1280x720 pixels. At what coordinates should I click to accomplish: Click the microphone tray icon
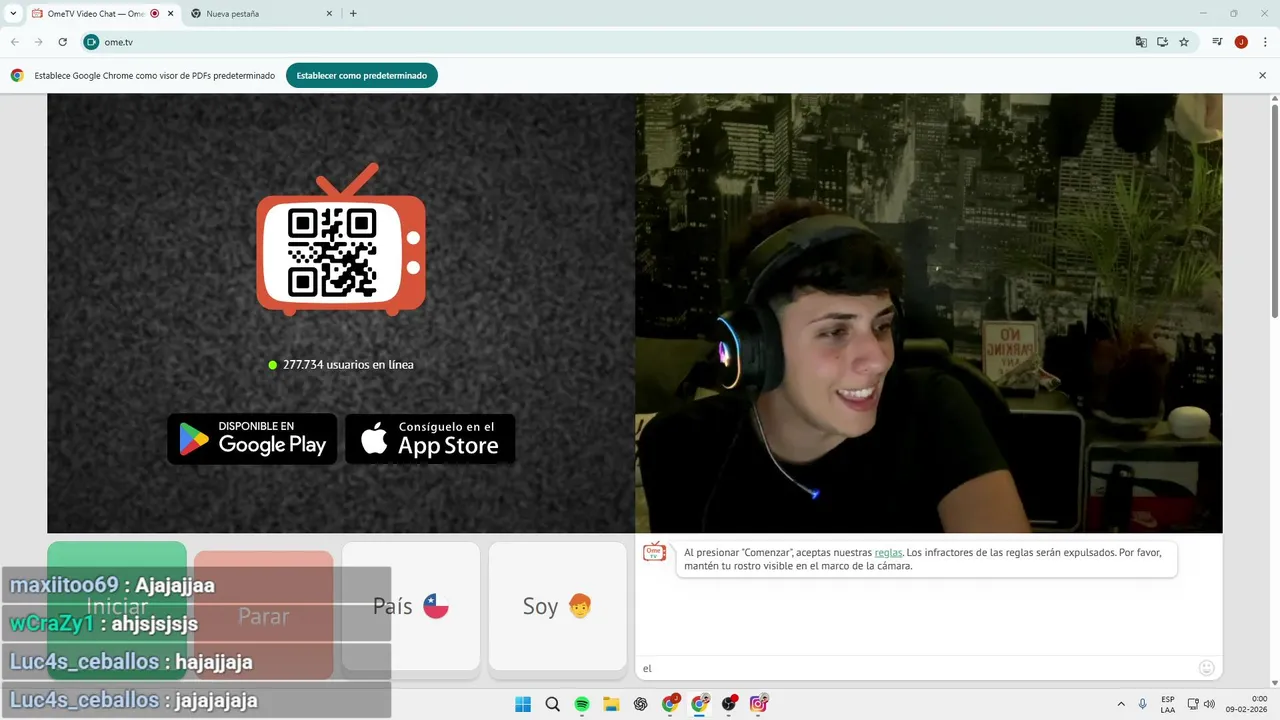tap(1143, 704)
